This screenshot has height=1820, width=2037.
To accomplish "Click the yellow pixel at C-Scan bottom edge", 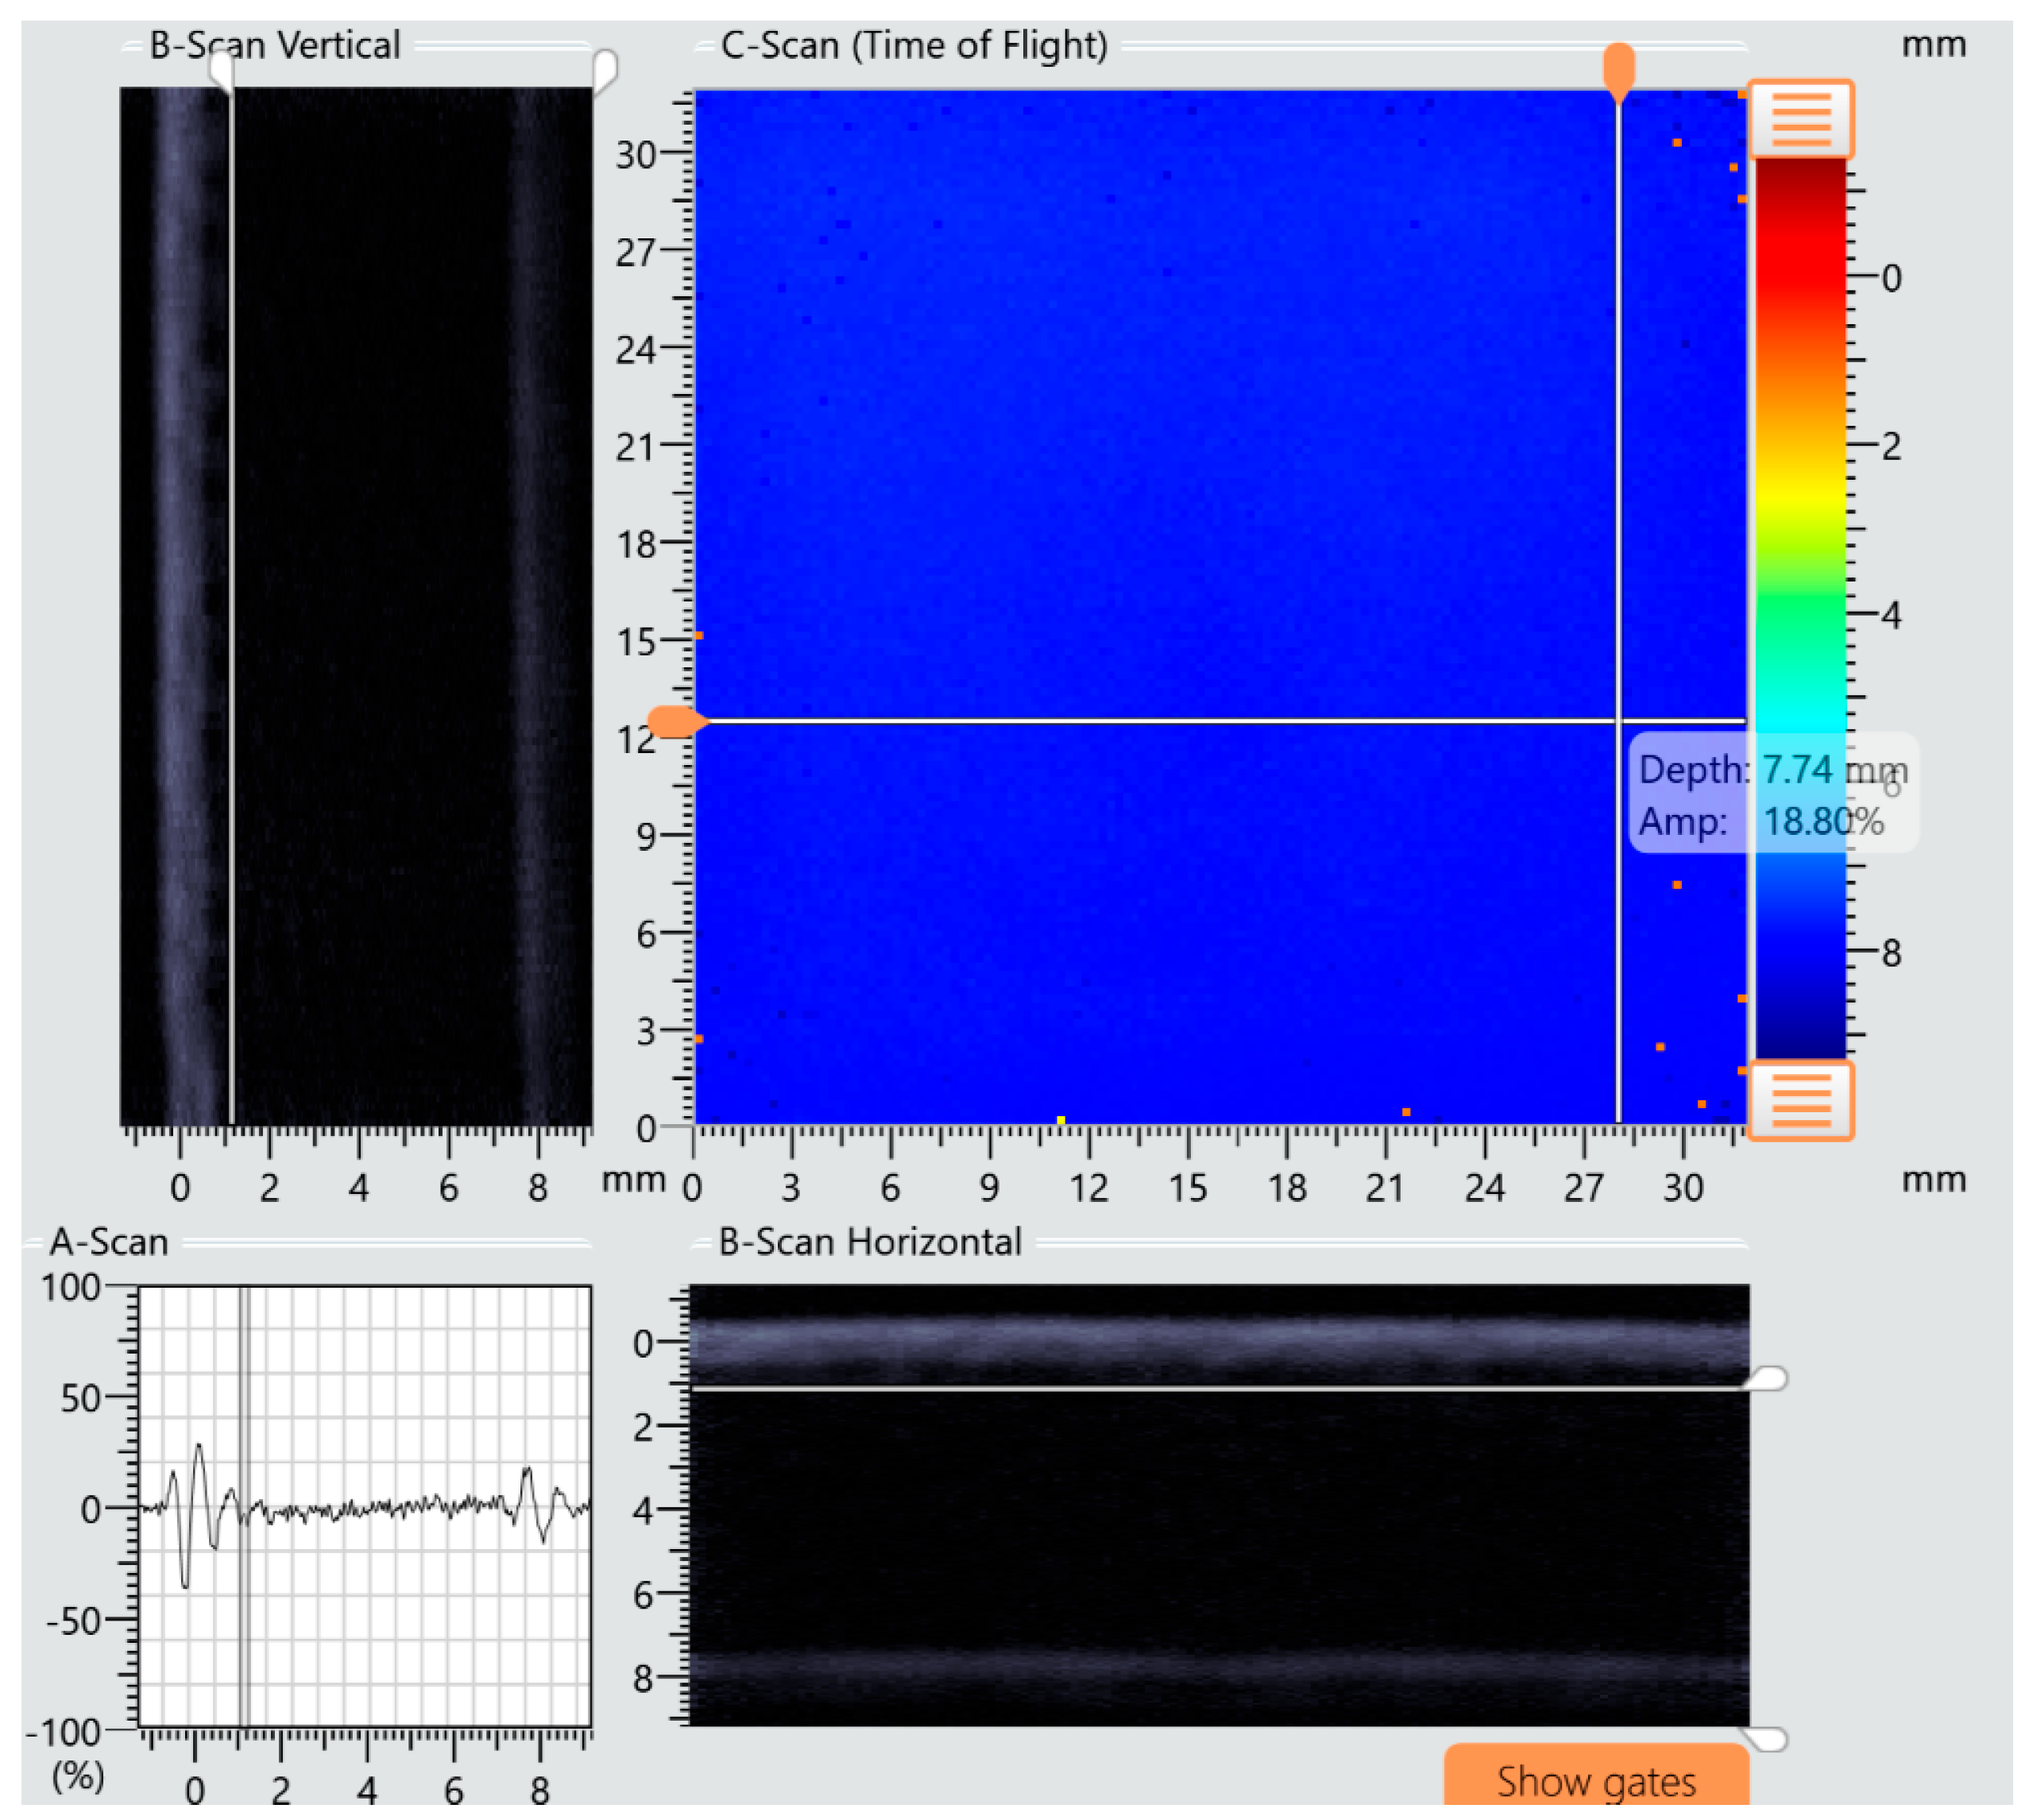I will coord(1061,1120).
